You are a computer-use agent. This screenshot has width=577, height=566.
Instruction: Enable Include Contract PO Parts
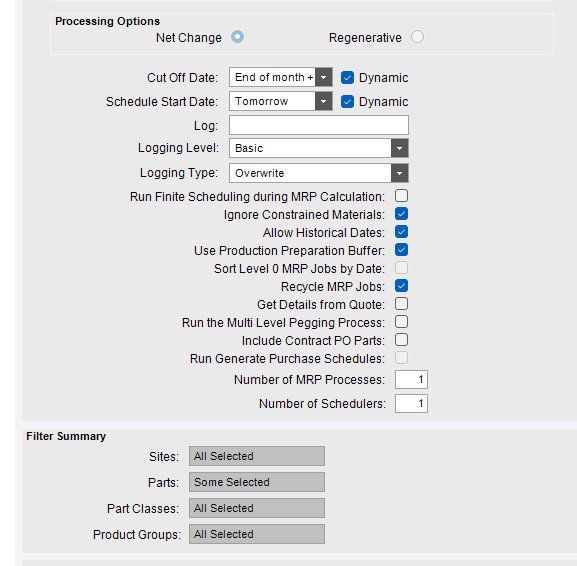(x=401, y=340)
